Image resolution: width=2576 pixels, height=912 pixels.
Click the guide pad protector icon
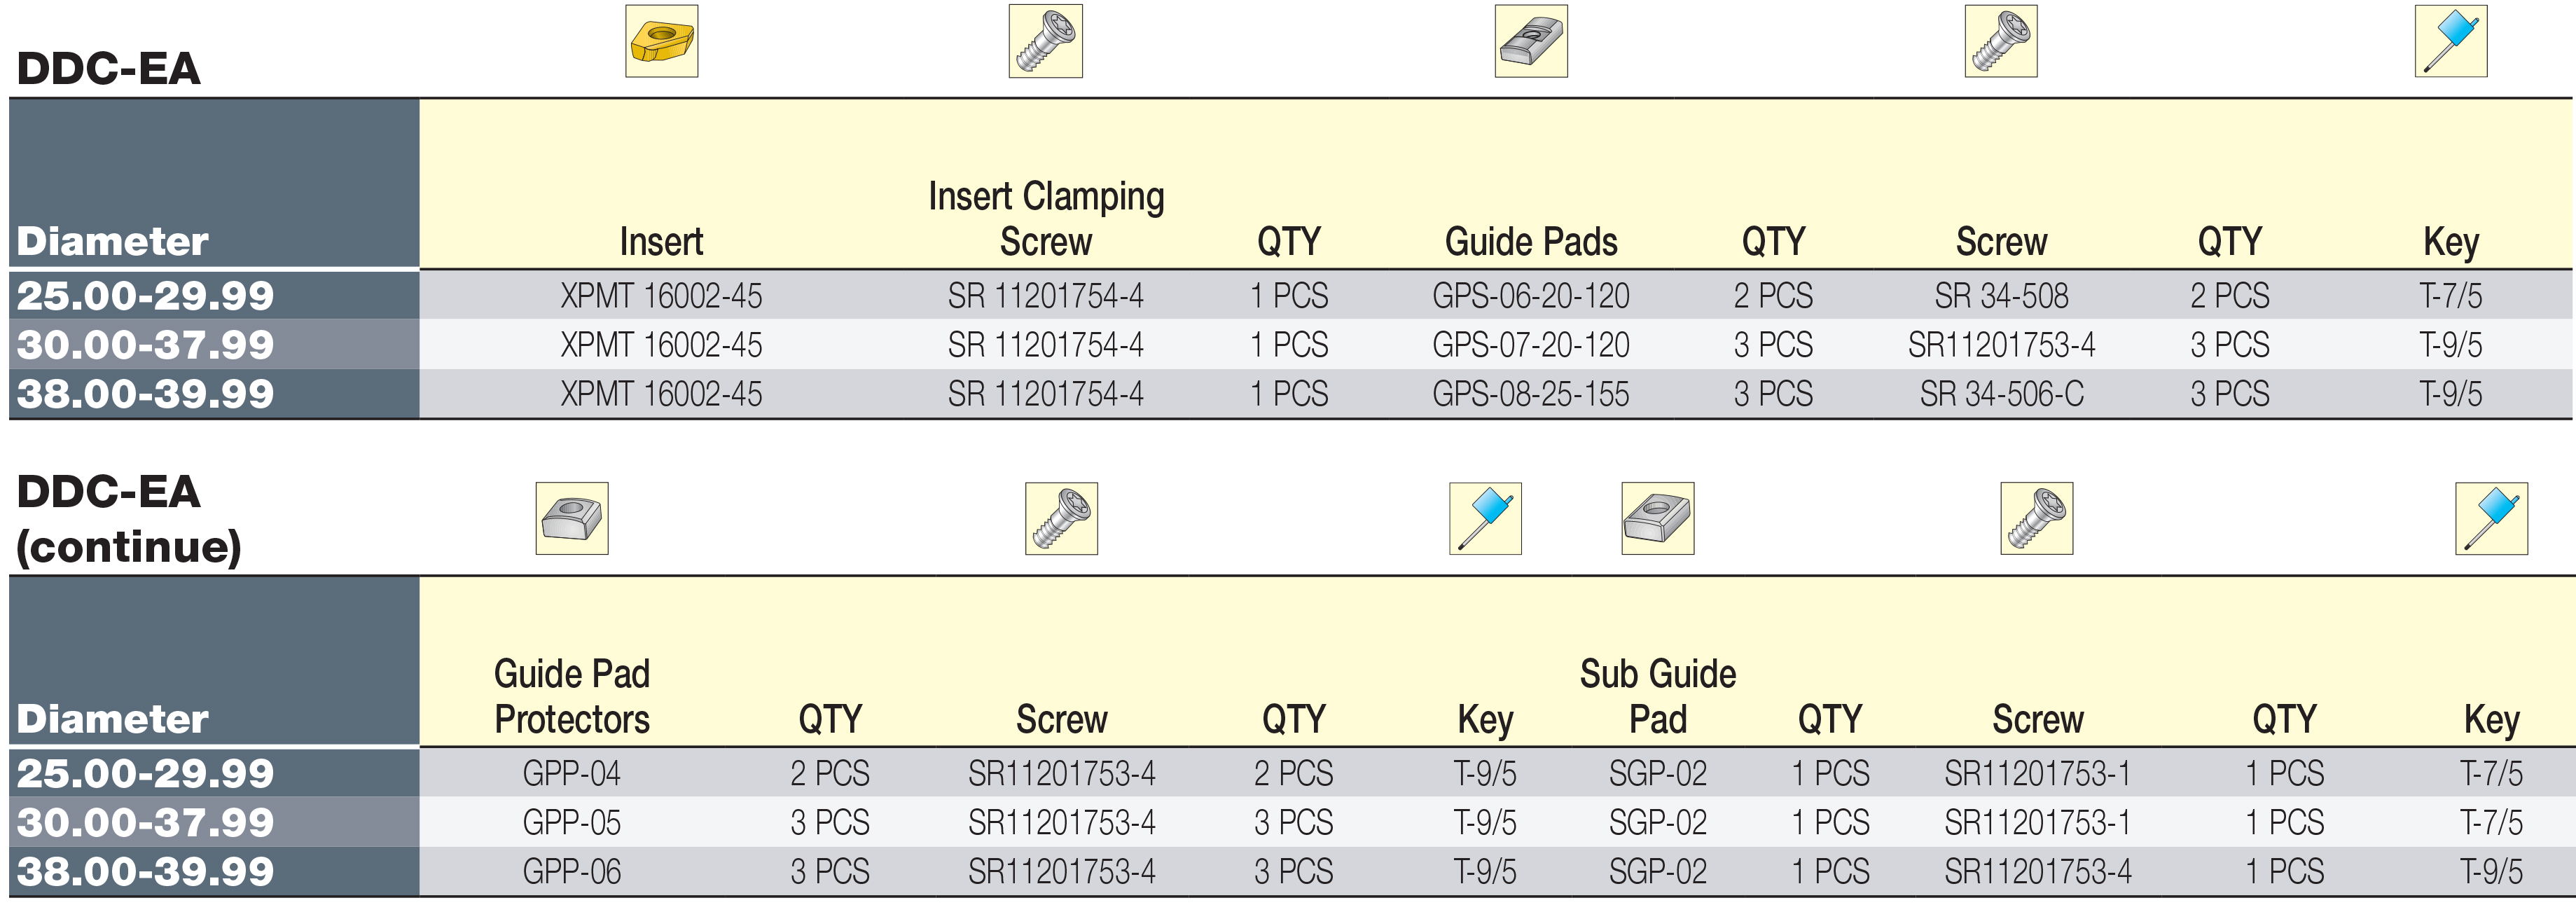[572, 518]
